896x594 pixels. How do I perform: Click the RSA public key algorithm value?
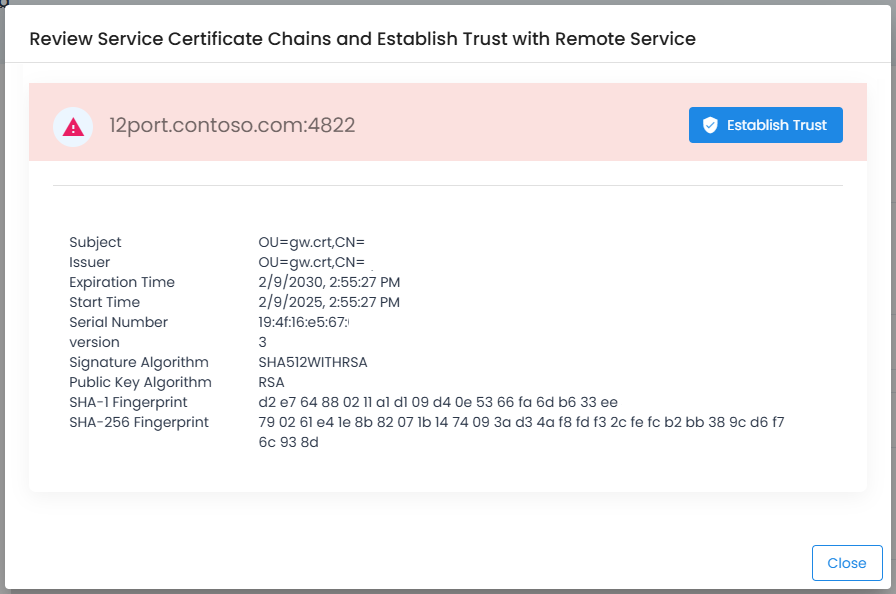[x=271, y=382]
